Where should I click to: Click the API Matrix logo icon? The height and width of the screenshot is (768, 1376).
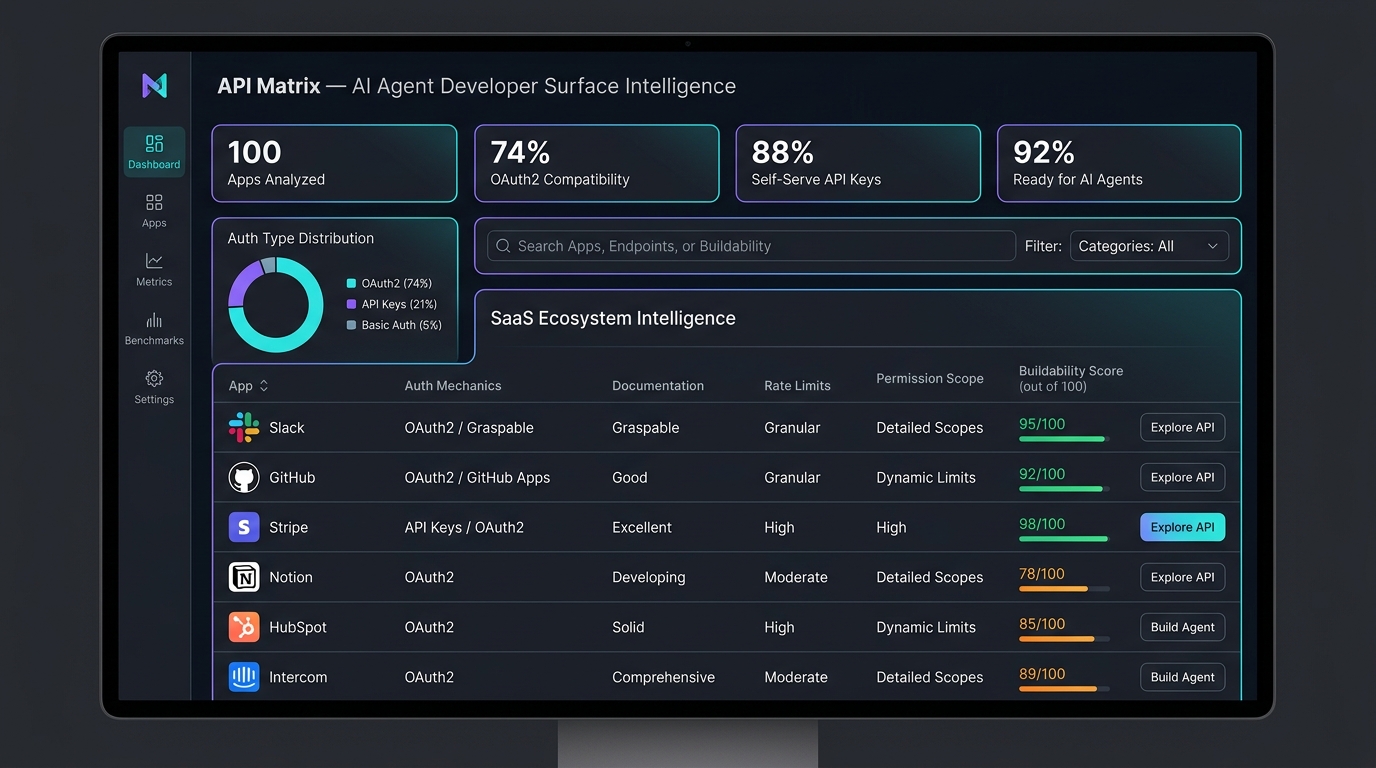click(154, 86)
